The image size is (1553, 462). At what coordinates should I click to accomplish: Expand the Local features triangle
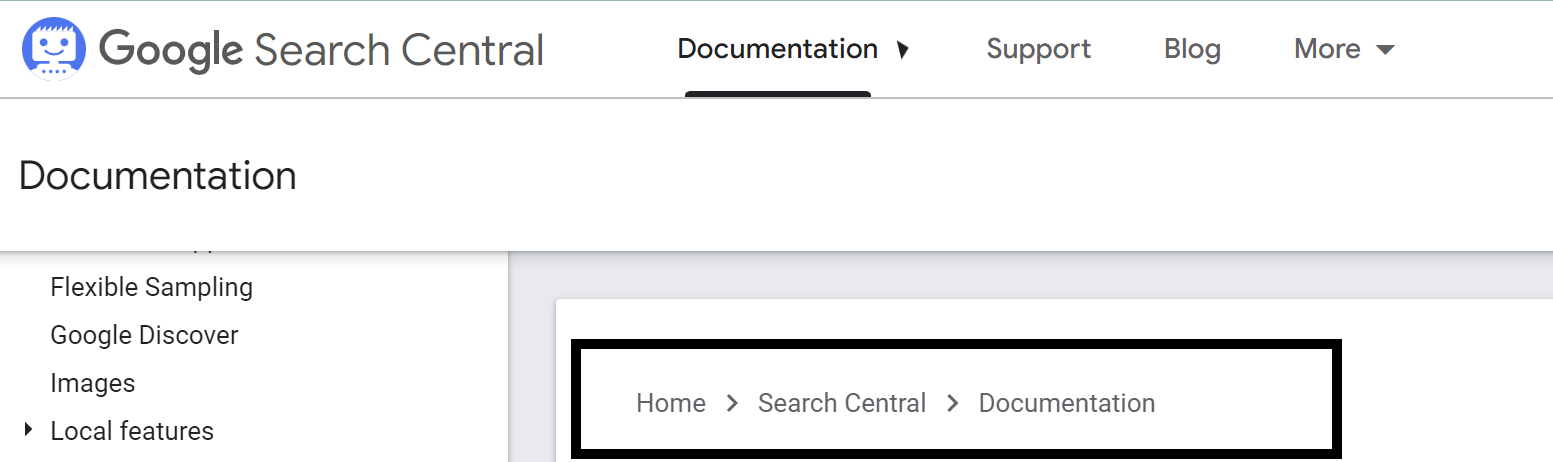click(28, 430)
